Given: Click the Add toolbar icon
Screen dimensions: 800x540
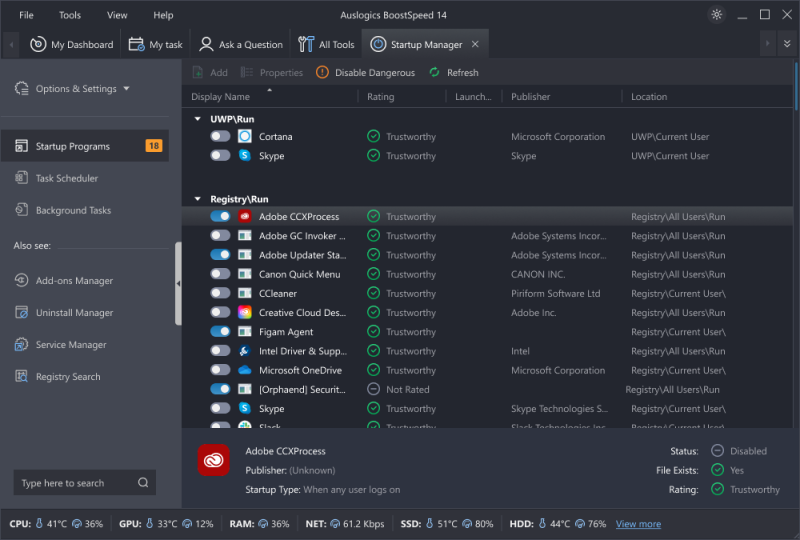Looking at the screenshot, I should tap(197, 72).
